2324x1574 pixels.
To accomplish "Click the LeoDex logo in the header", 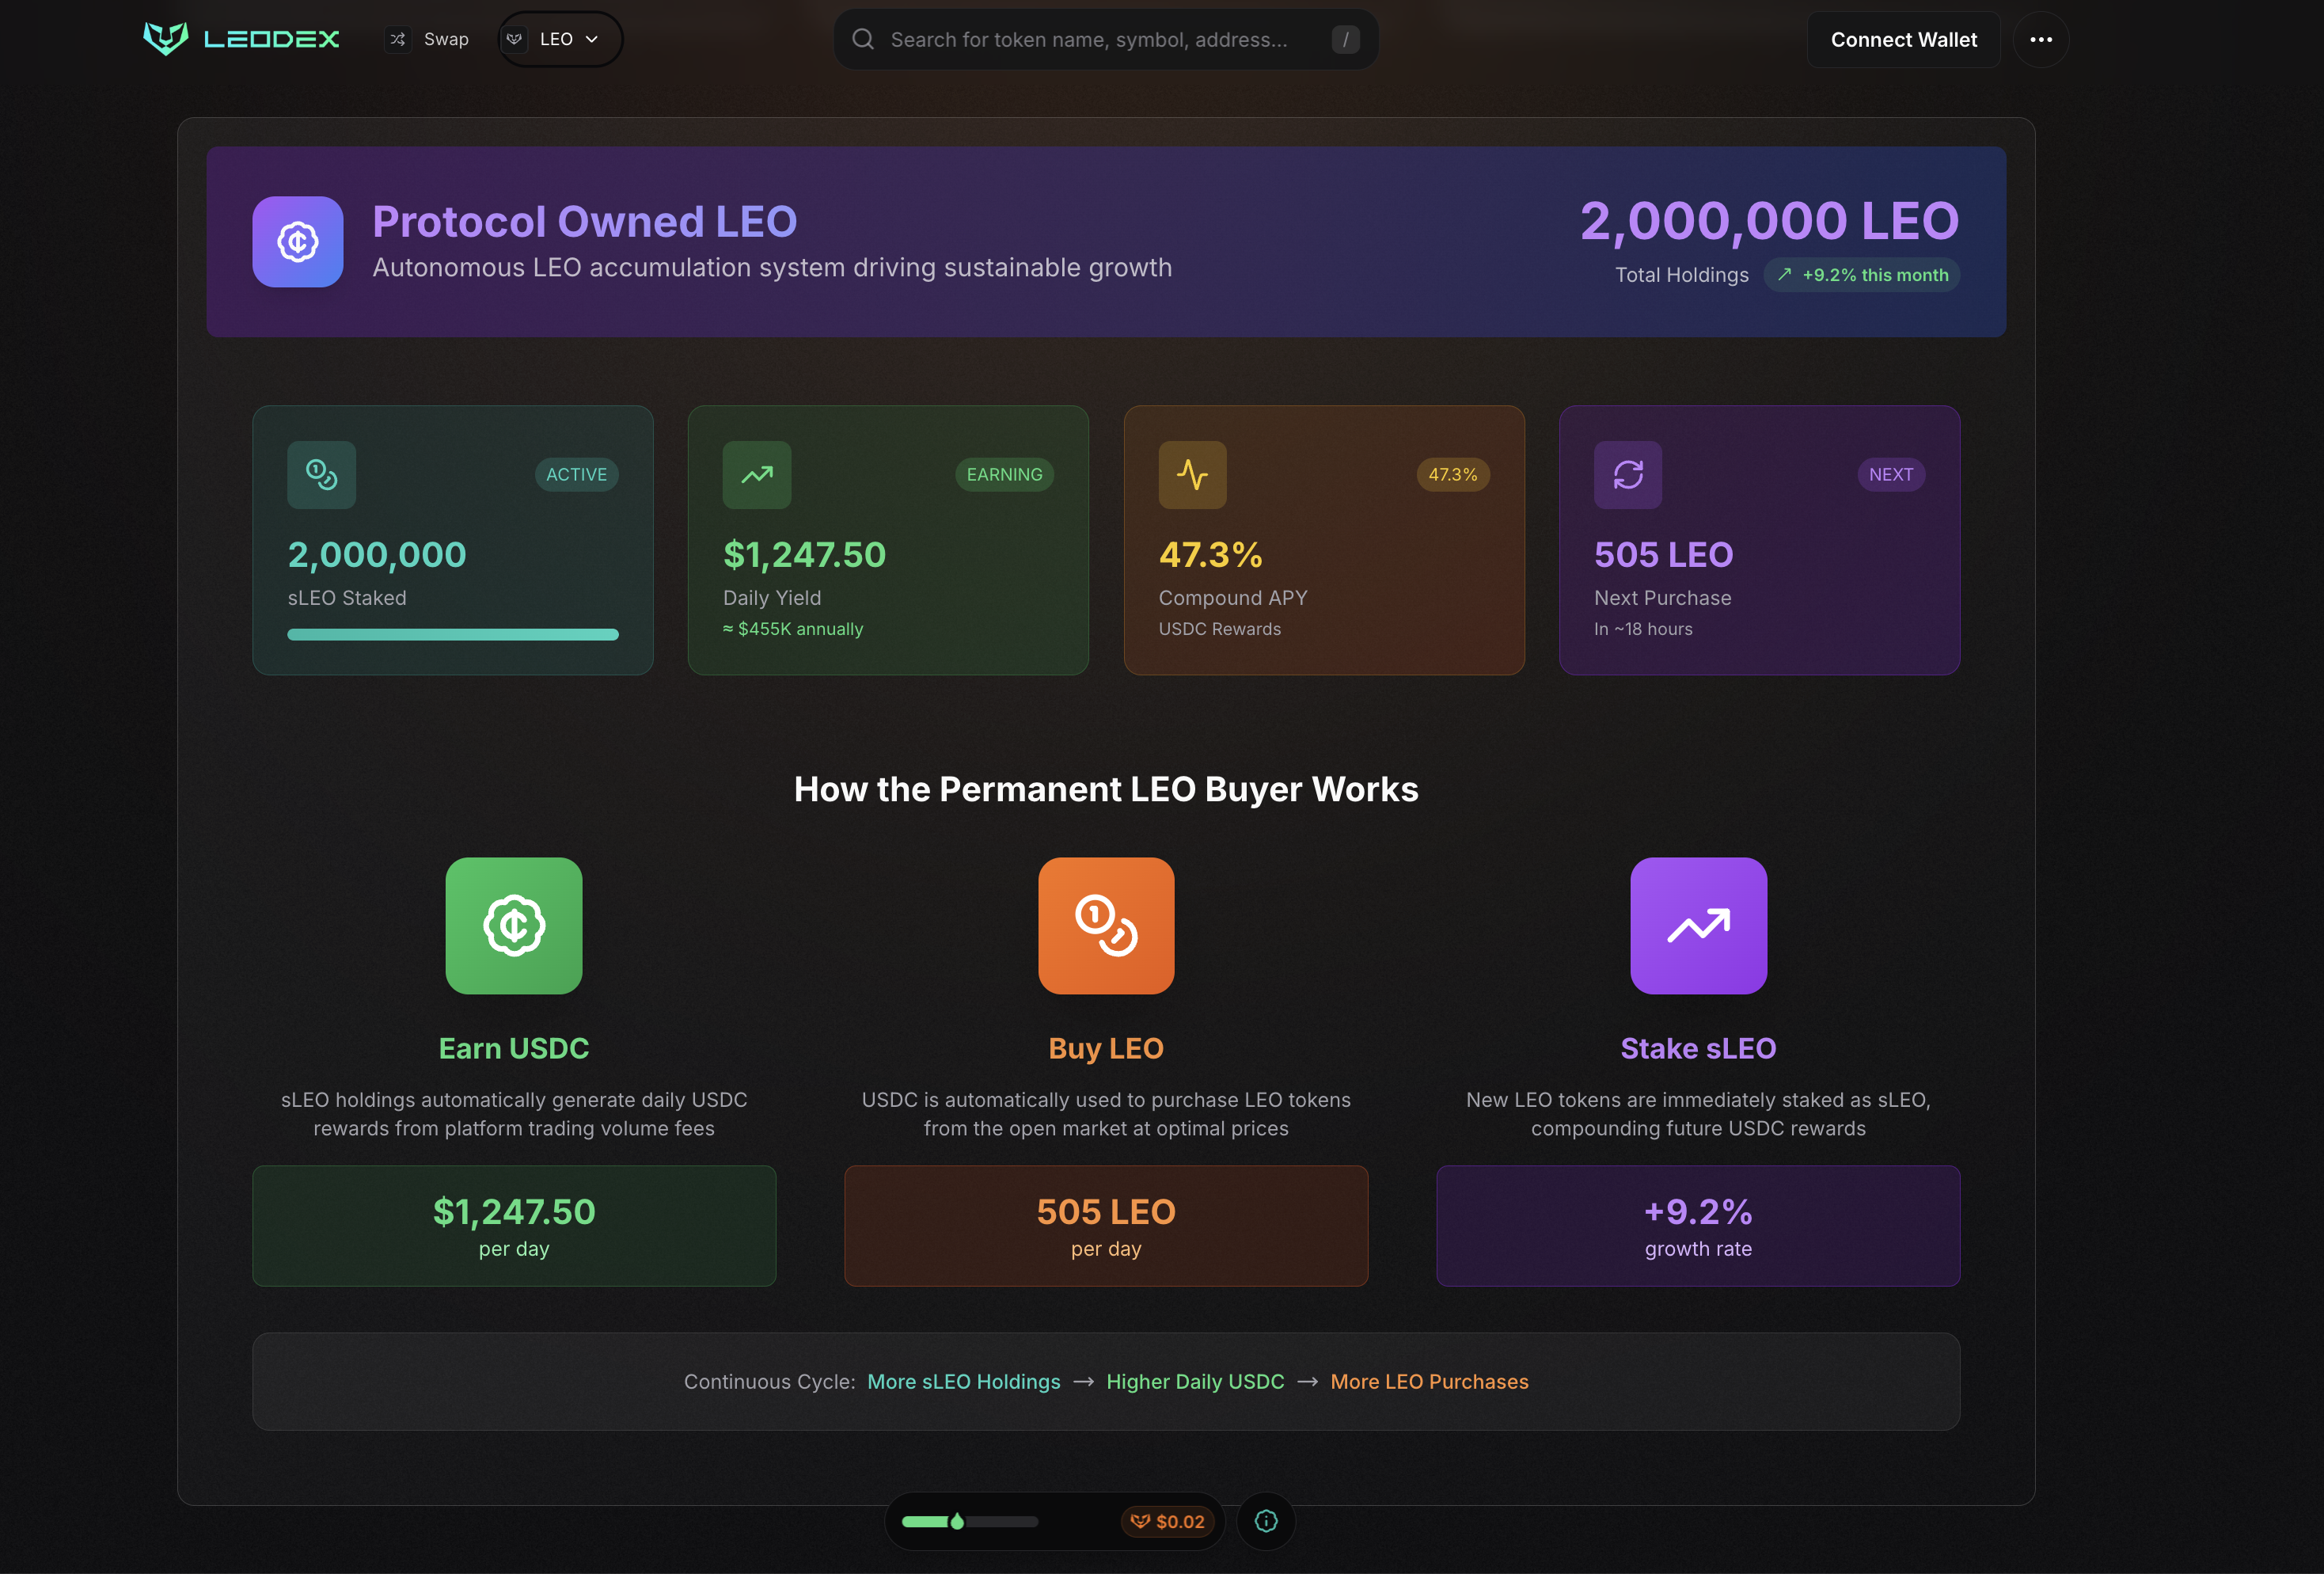I will tap(241, 39).
